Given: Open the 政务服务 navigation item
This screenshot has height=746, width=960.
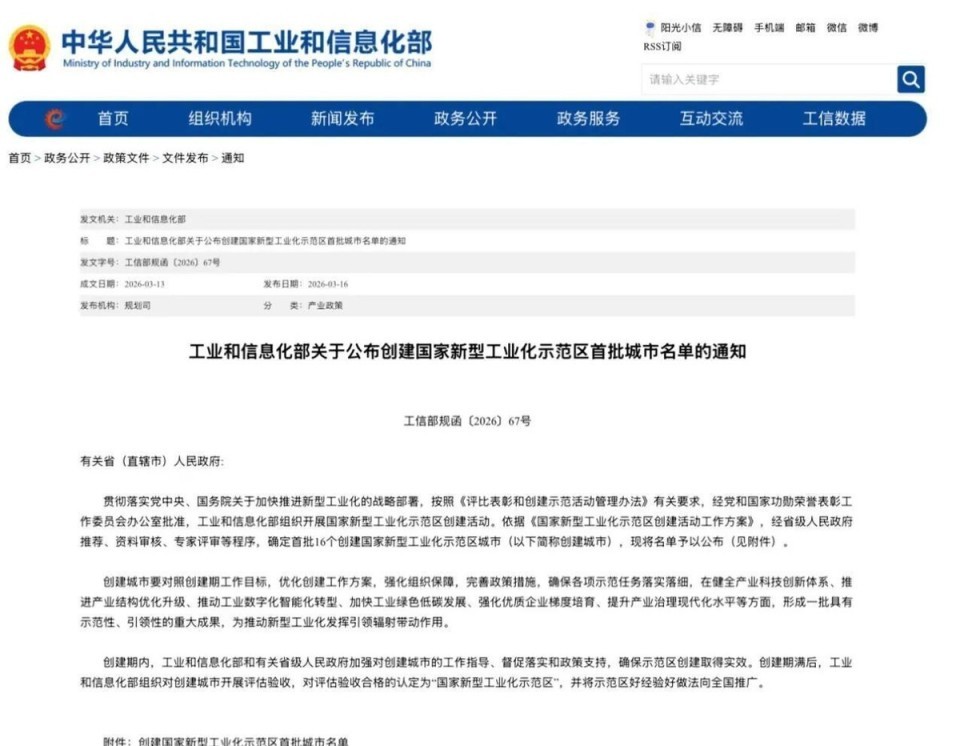Looking at the screenshot, I should click(588, 118).
